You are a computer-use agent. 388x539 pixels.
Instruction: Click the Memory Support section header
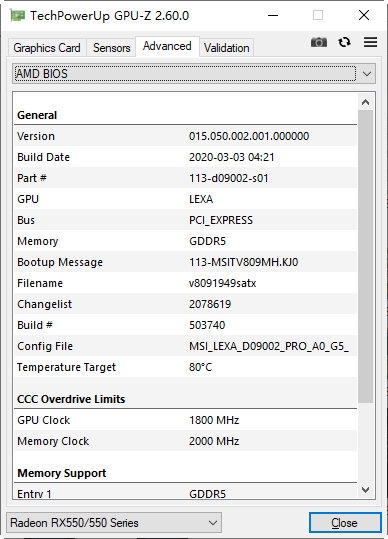click(x=62, y=473)
